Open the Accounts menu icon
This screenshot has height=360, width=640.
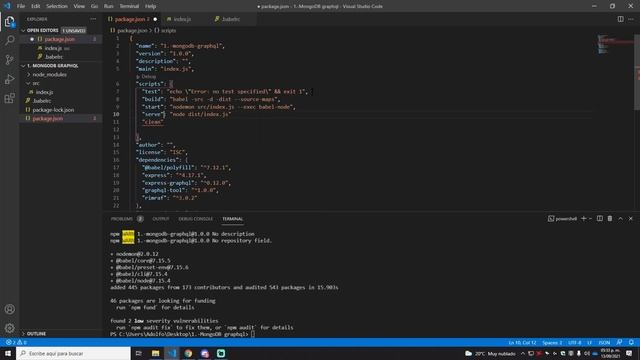pyautogui.click(x=9, y=309)
